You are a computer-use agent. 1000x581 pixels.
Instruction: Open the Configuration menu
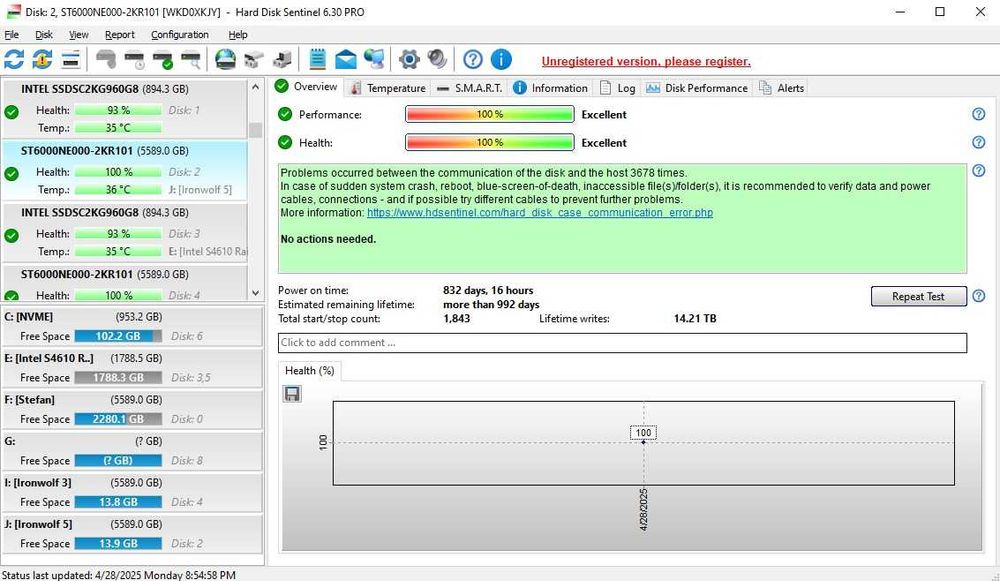pos(180,34)
